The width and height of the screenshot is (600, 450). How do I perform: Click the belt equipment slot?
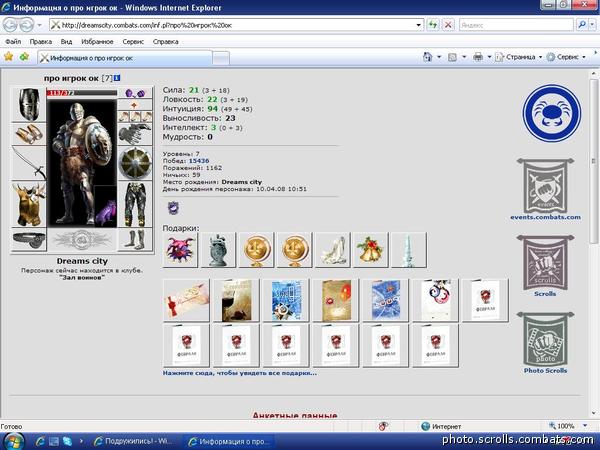(x=29, y=240)
